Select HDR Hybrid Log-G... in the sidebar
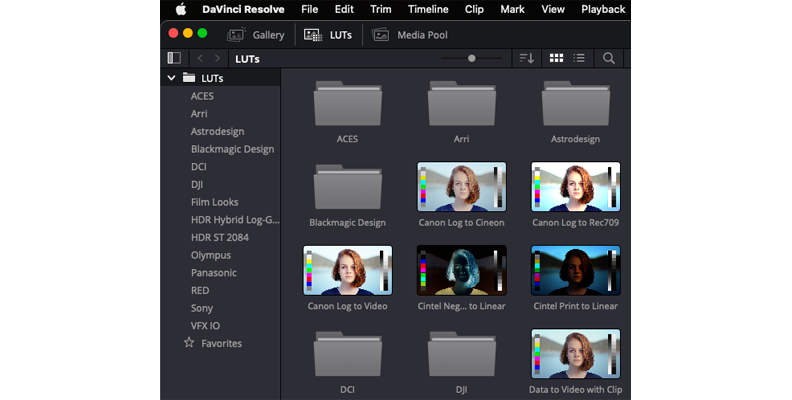This screenshot has width=792, height=400. click(x=235, y=220)
